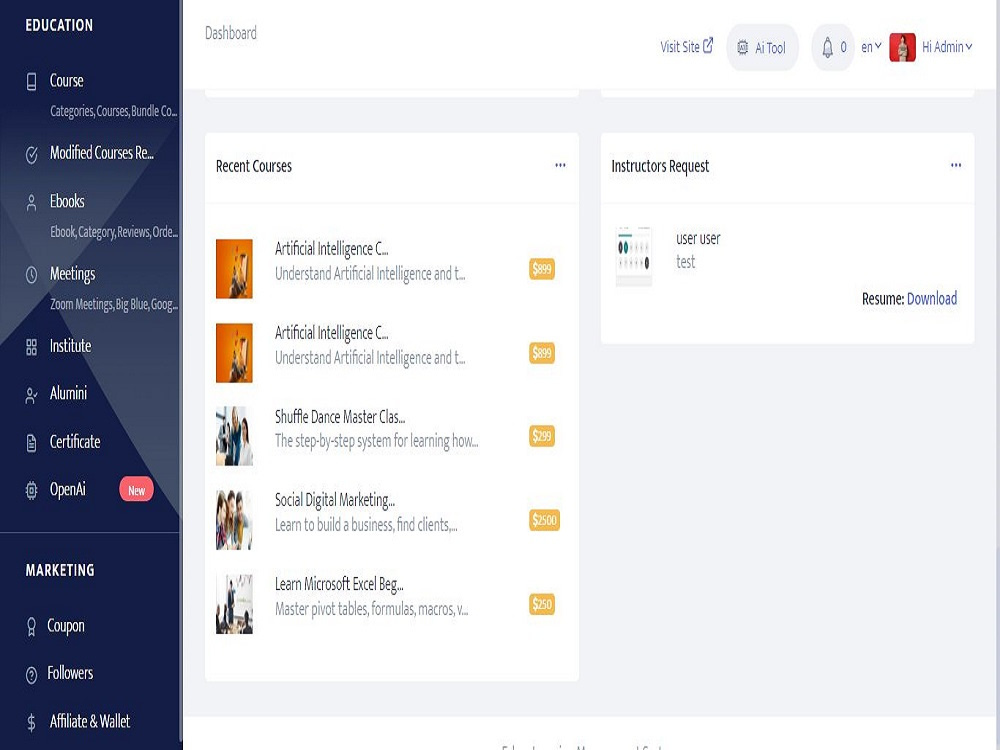Screen dimensions: 1000x750
Task: Click Ebook, Category, Reviews, Orde... subtitle
Action: (x=114, y=232)
